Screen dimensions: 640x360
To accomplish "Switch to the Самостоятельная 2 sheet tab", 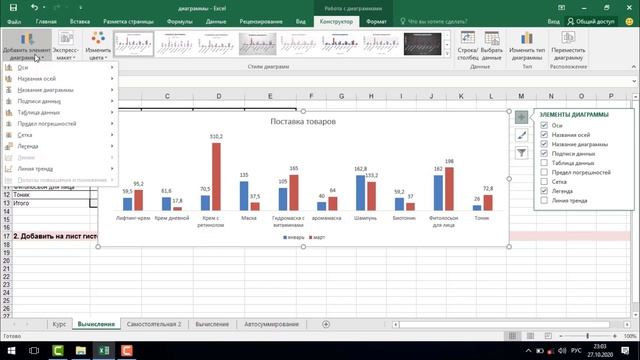I will [154, 324].
